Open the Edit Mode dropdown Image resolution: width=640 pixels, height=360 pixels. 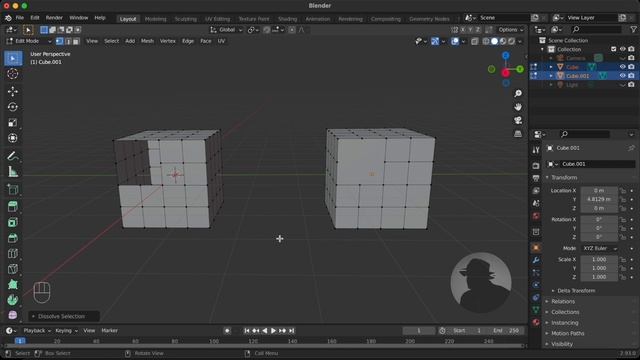click(29, 41)
